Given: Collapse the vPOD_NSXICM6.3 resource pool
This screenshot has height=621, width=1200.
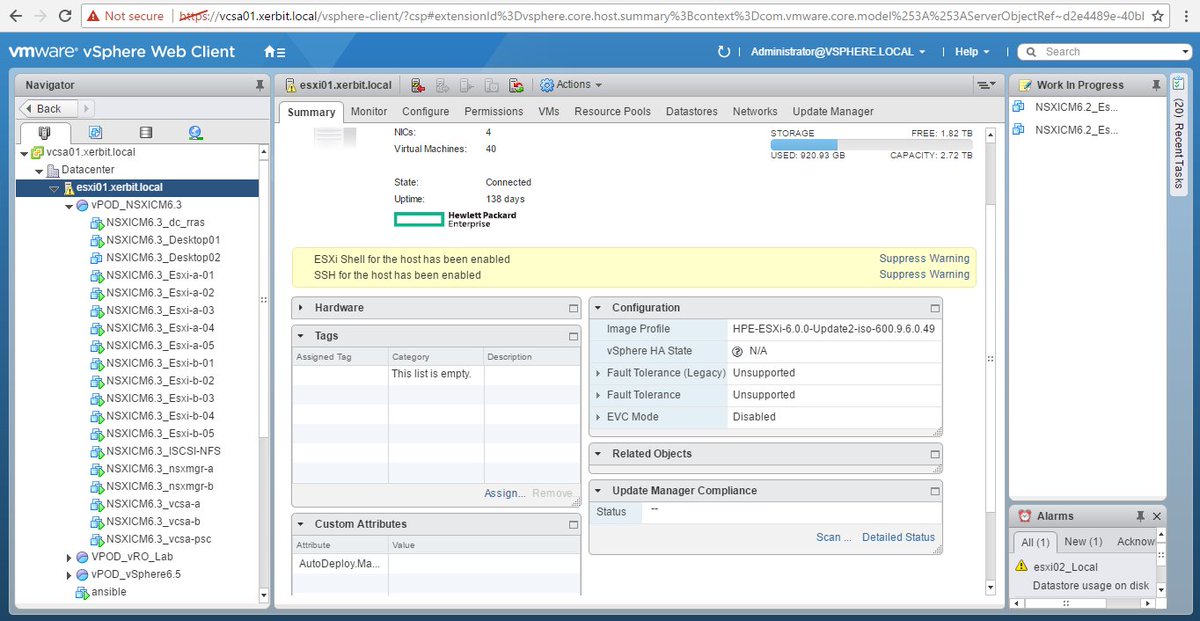Looking at the screenshot, I should (69, 206).
